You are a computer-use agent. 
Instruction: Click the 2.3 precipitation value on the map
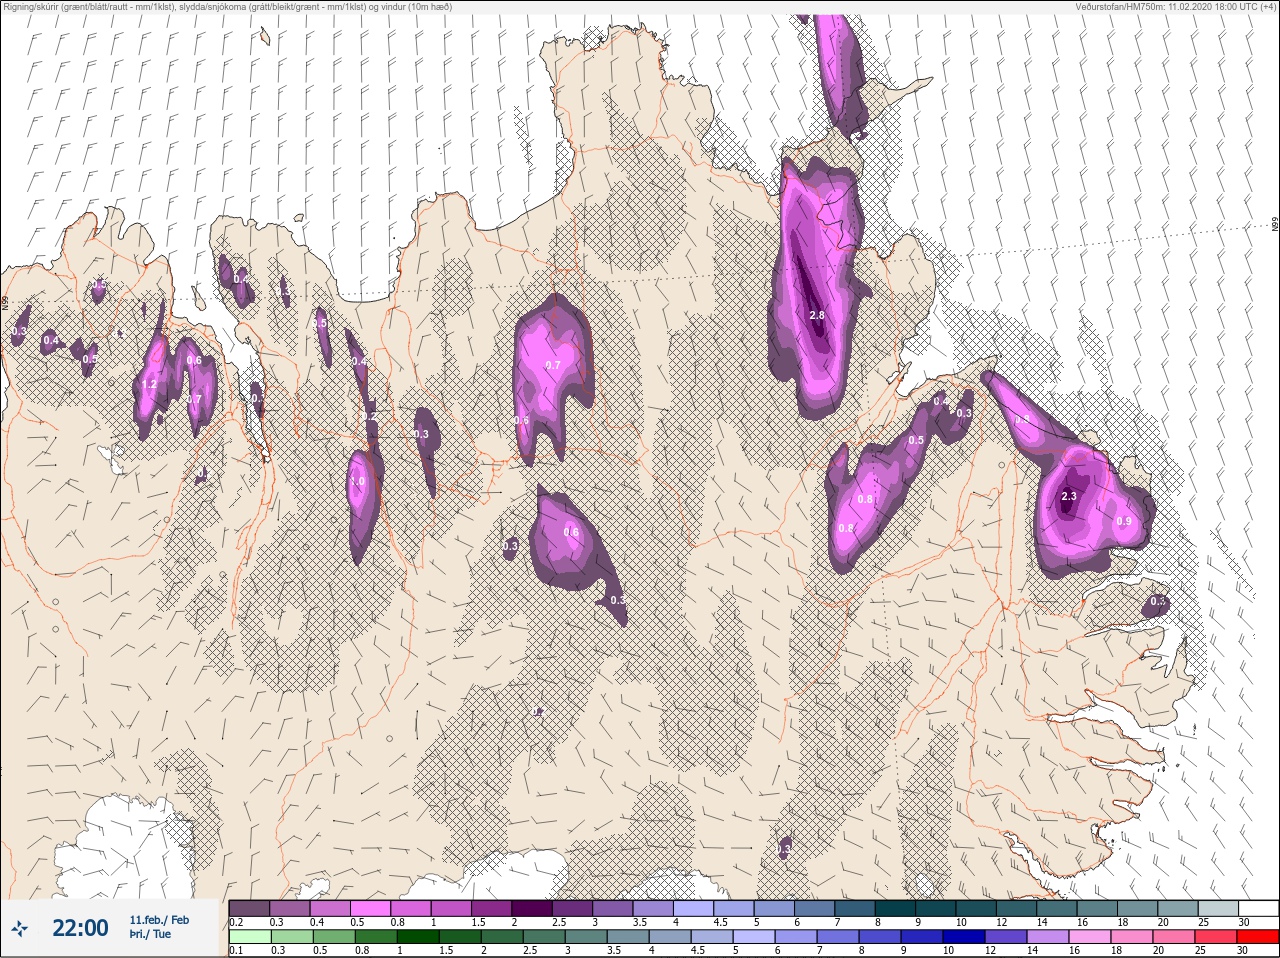pyautogui.click(x=1069, y=496)
